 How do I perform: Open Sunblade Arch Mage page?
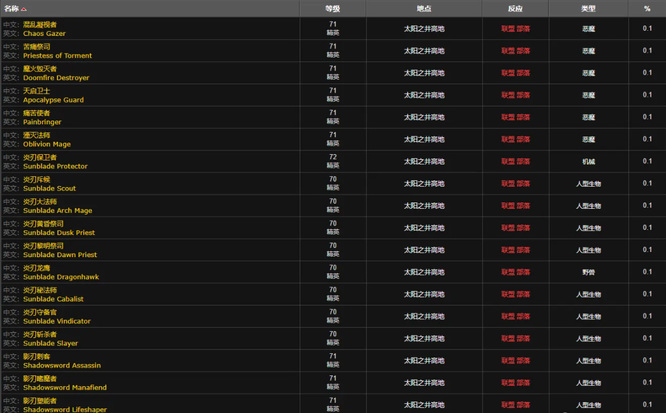coord(57,210)
